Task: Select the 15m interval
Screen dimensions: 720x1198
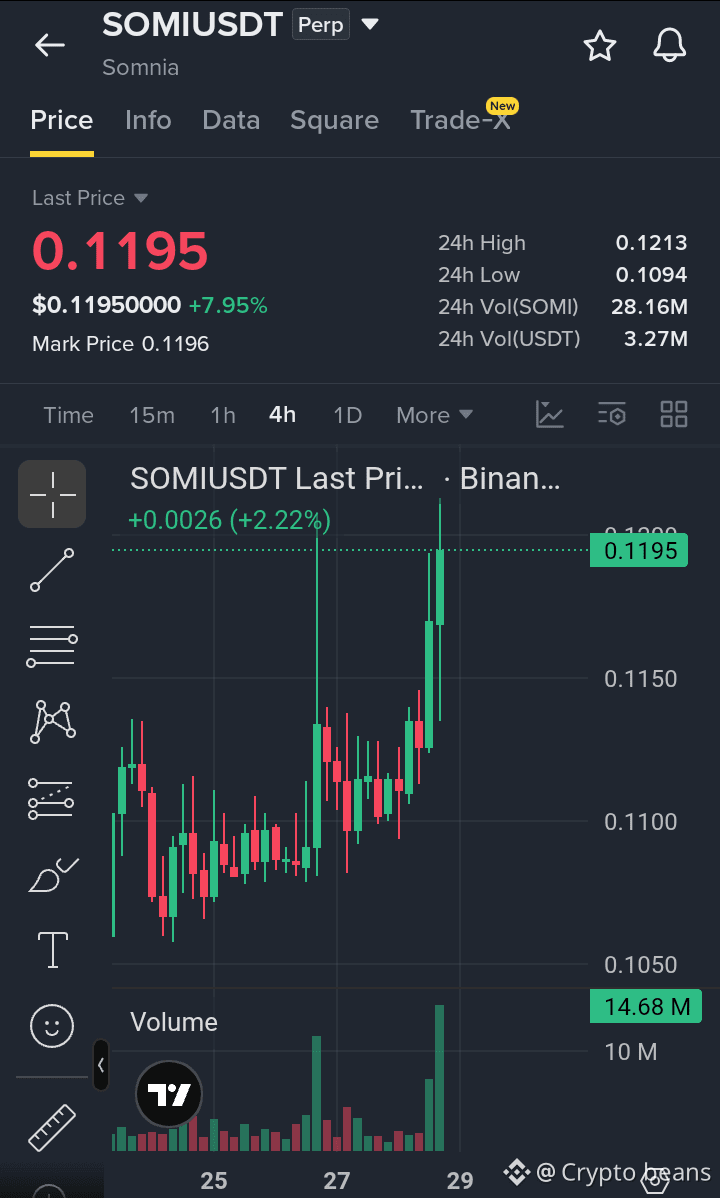Action: pos(152,415)
